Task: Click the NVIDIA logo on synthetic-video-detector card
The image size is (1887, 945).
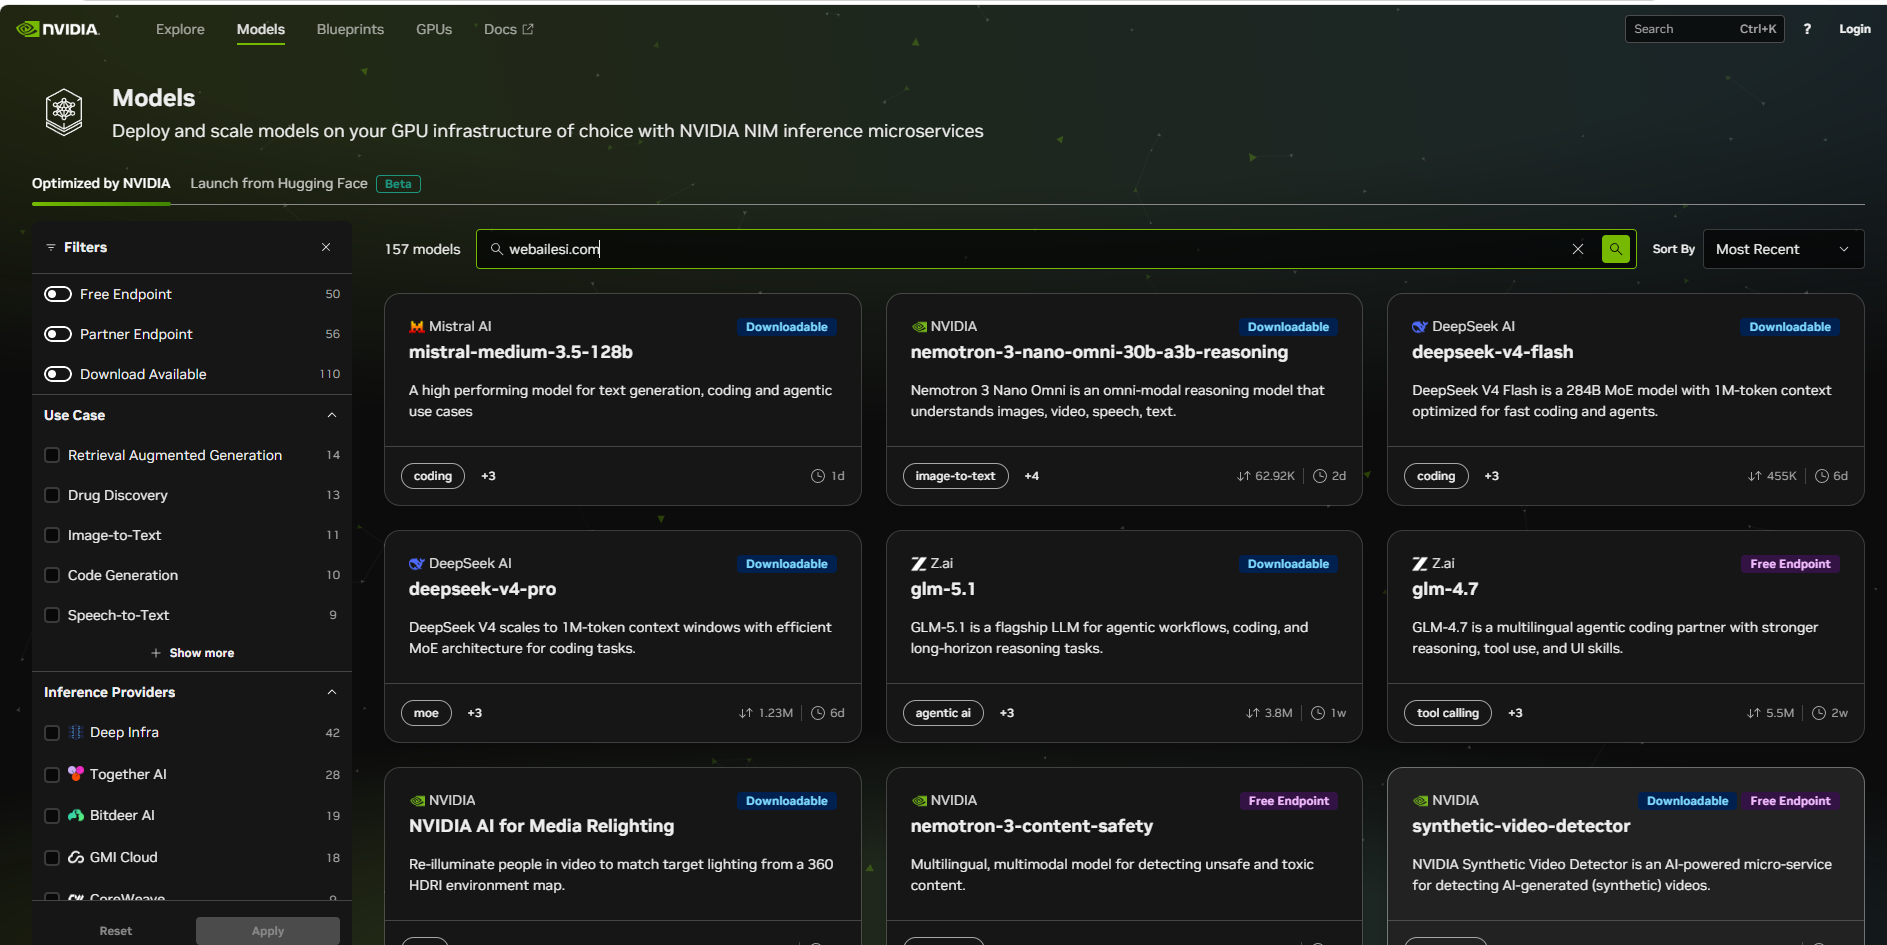Action: pos(1420,801)
